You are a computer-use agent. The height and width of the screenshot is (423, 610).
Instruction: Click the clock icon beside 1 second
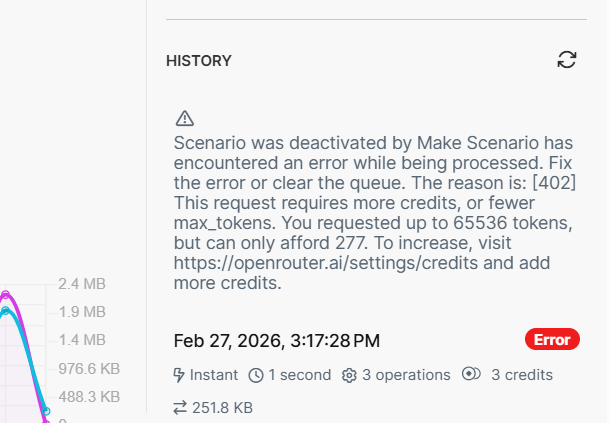pos(256,375)
